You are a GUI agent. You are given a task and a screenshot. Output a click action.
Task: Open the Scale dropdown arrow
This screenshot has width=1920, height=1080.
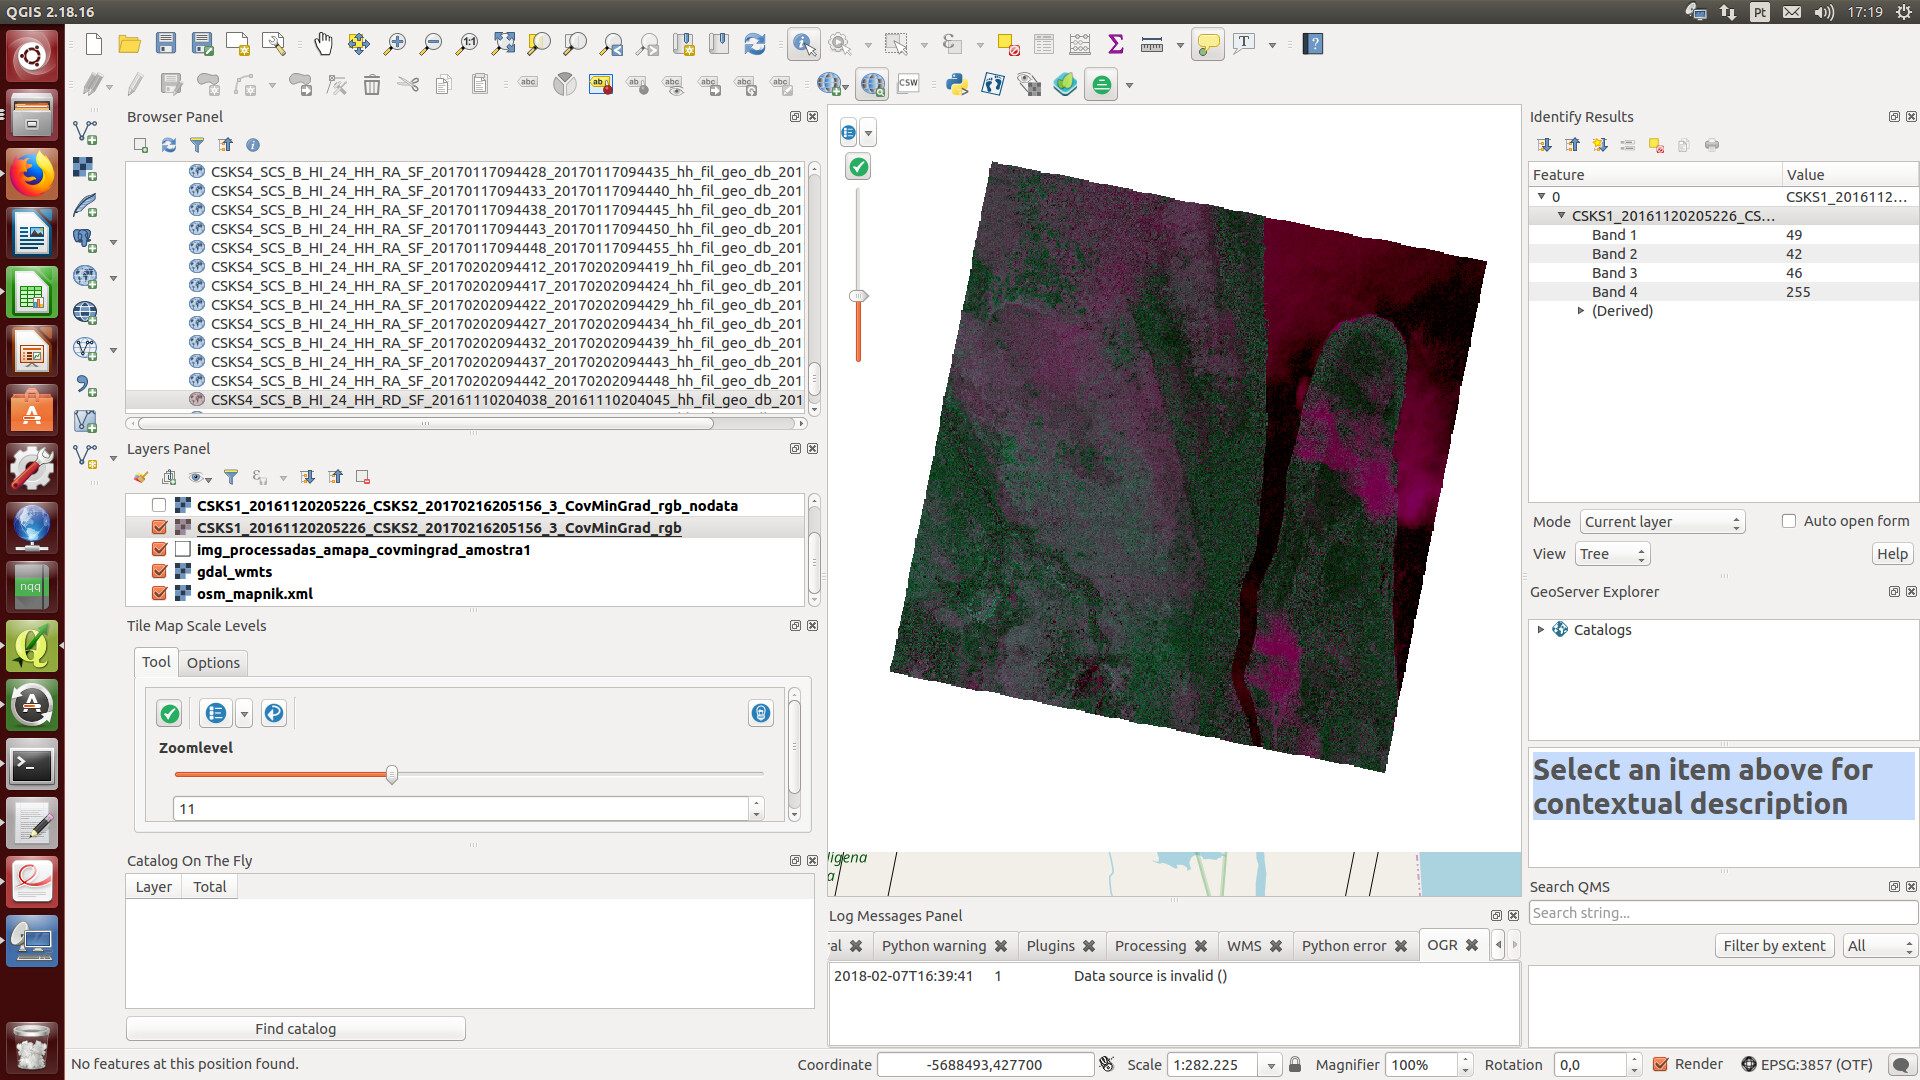click(1271, 1065)
